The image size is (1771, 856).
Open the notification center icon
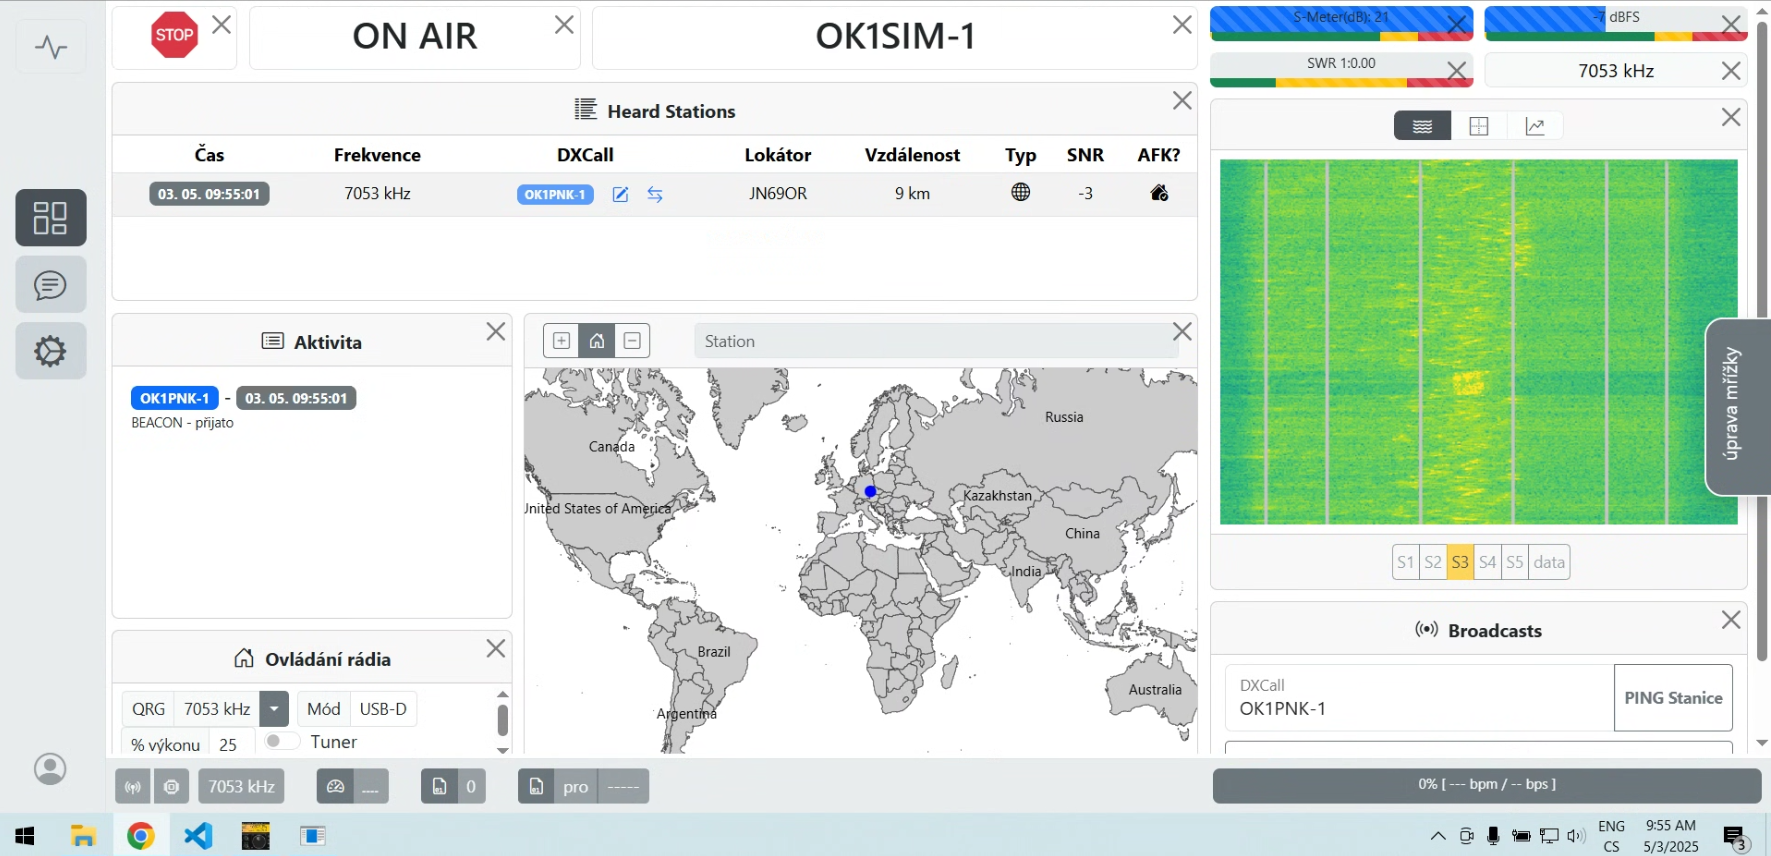point(1735,836)
